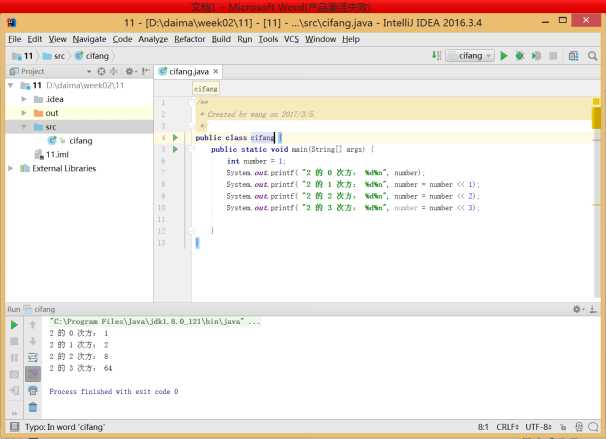This screenshot has width=606, height=439.
Task: Click the editor vertical scrollbar yellow marker
Action: pos(596,118)
